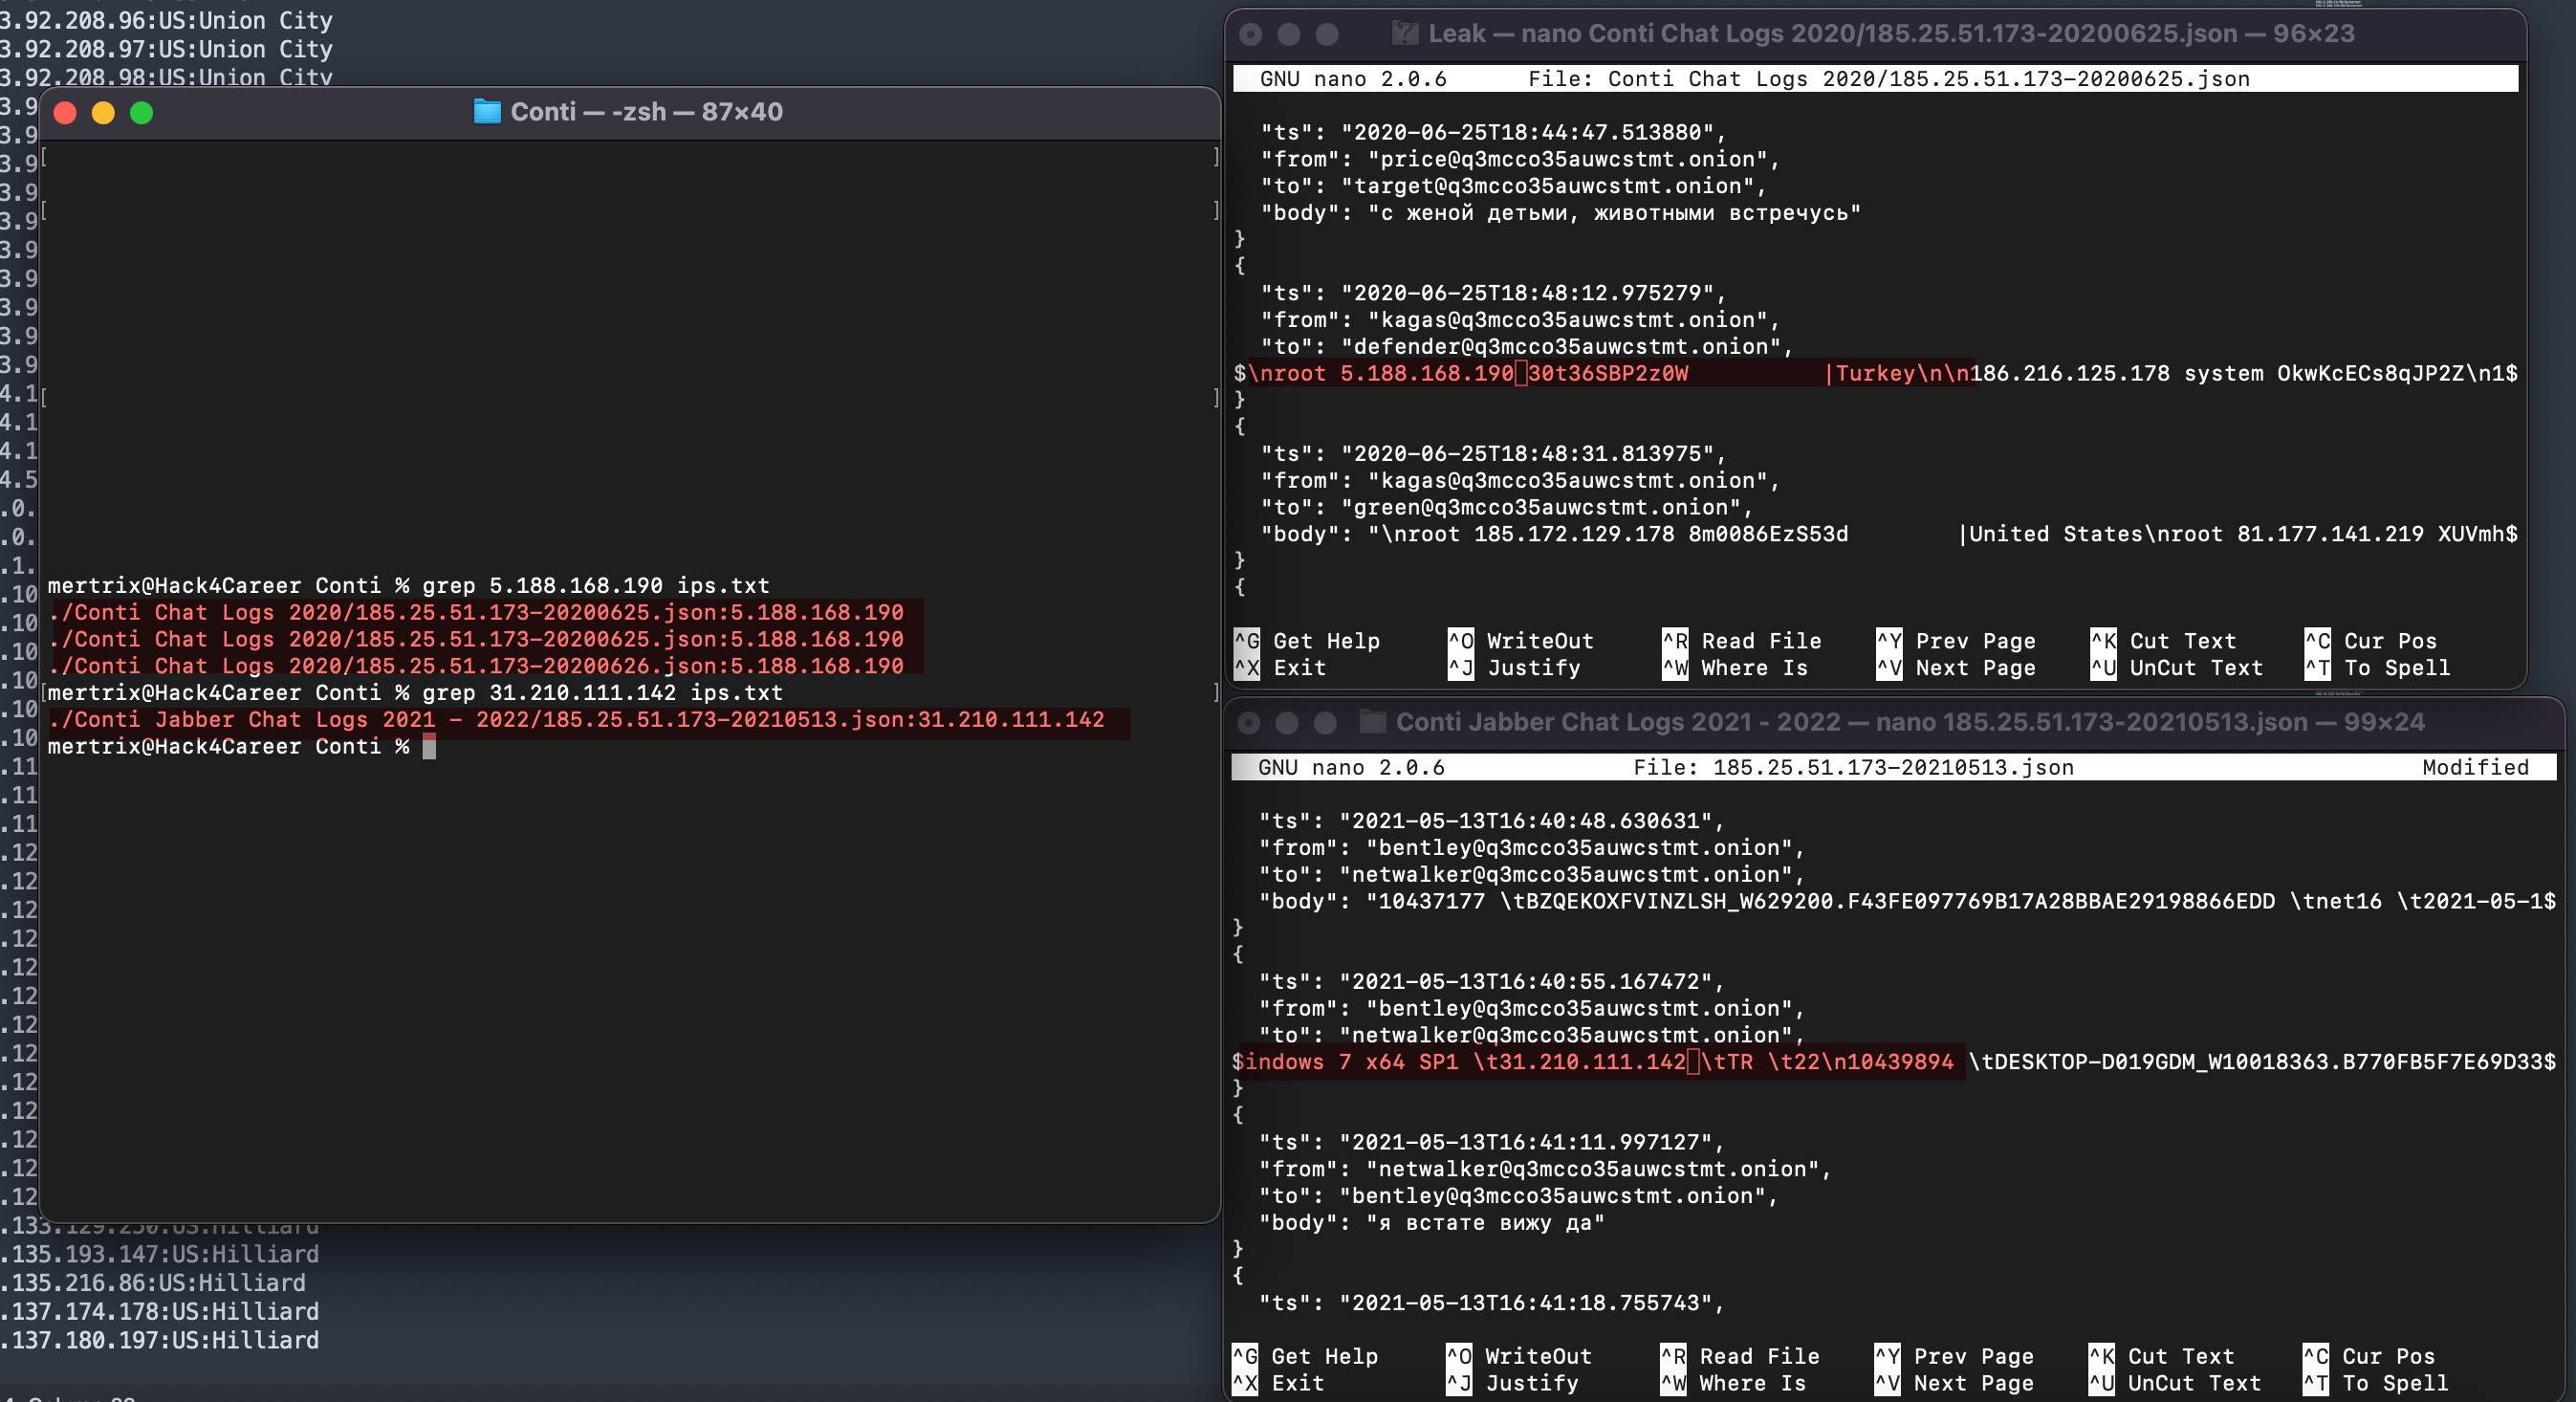The width and height of the screenshot is (2576, 1402).
Task: Click '.135.193.147:US:Hilliard' in background window
Action: coord(160,1254)
